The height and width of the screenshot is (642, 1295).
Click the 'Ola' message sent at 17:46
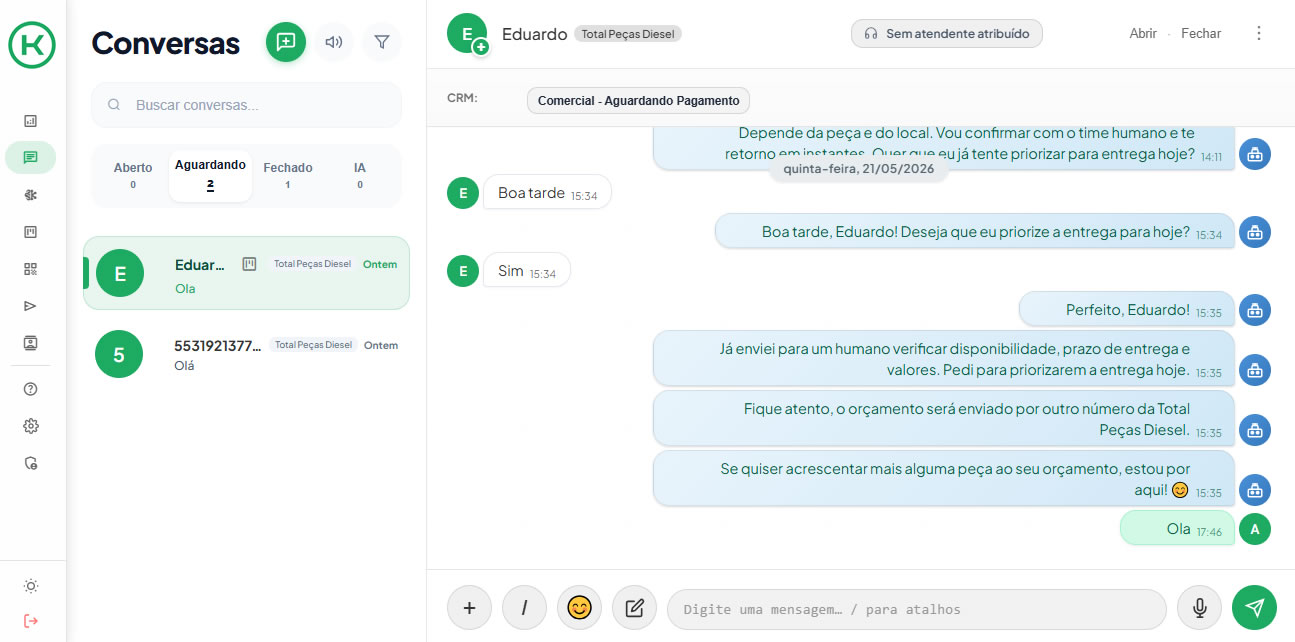click(x=1177, y=529)
